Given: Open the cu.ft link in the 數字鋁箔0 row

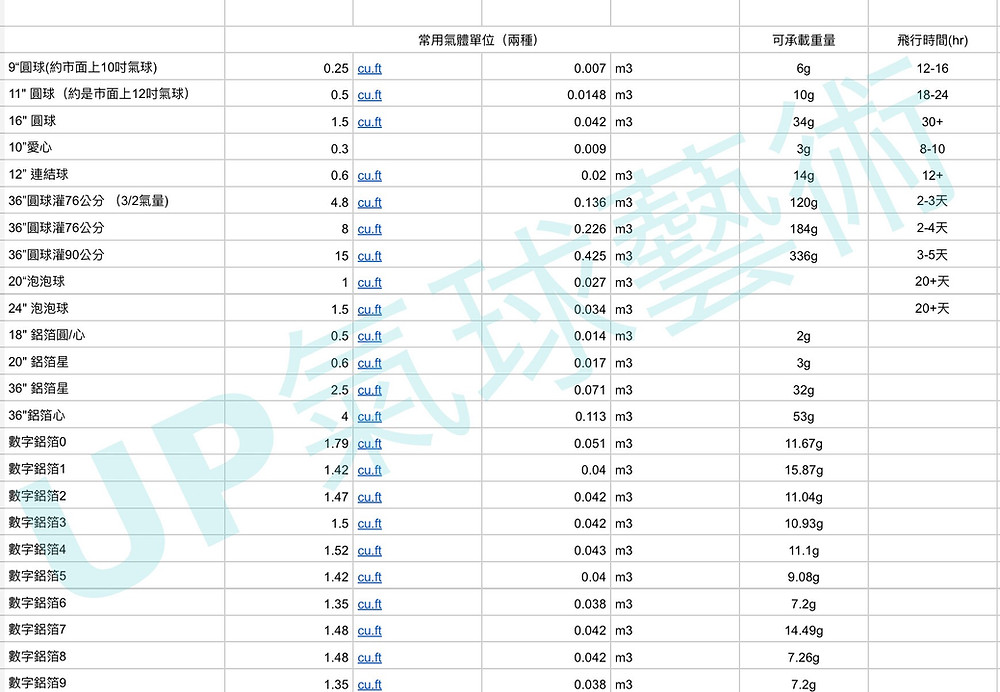Looking at the screenshot, I should click(369, 443).
